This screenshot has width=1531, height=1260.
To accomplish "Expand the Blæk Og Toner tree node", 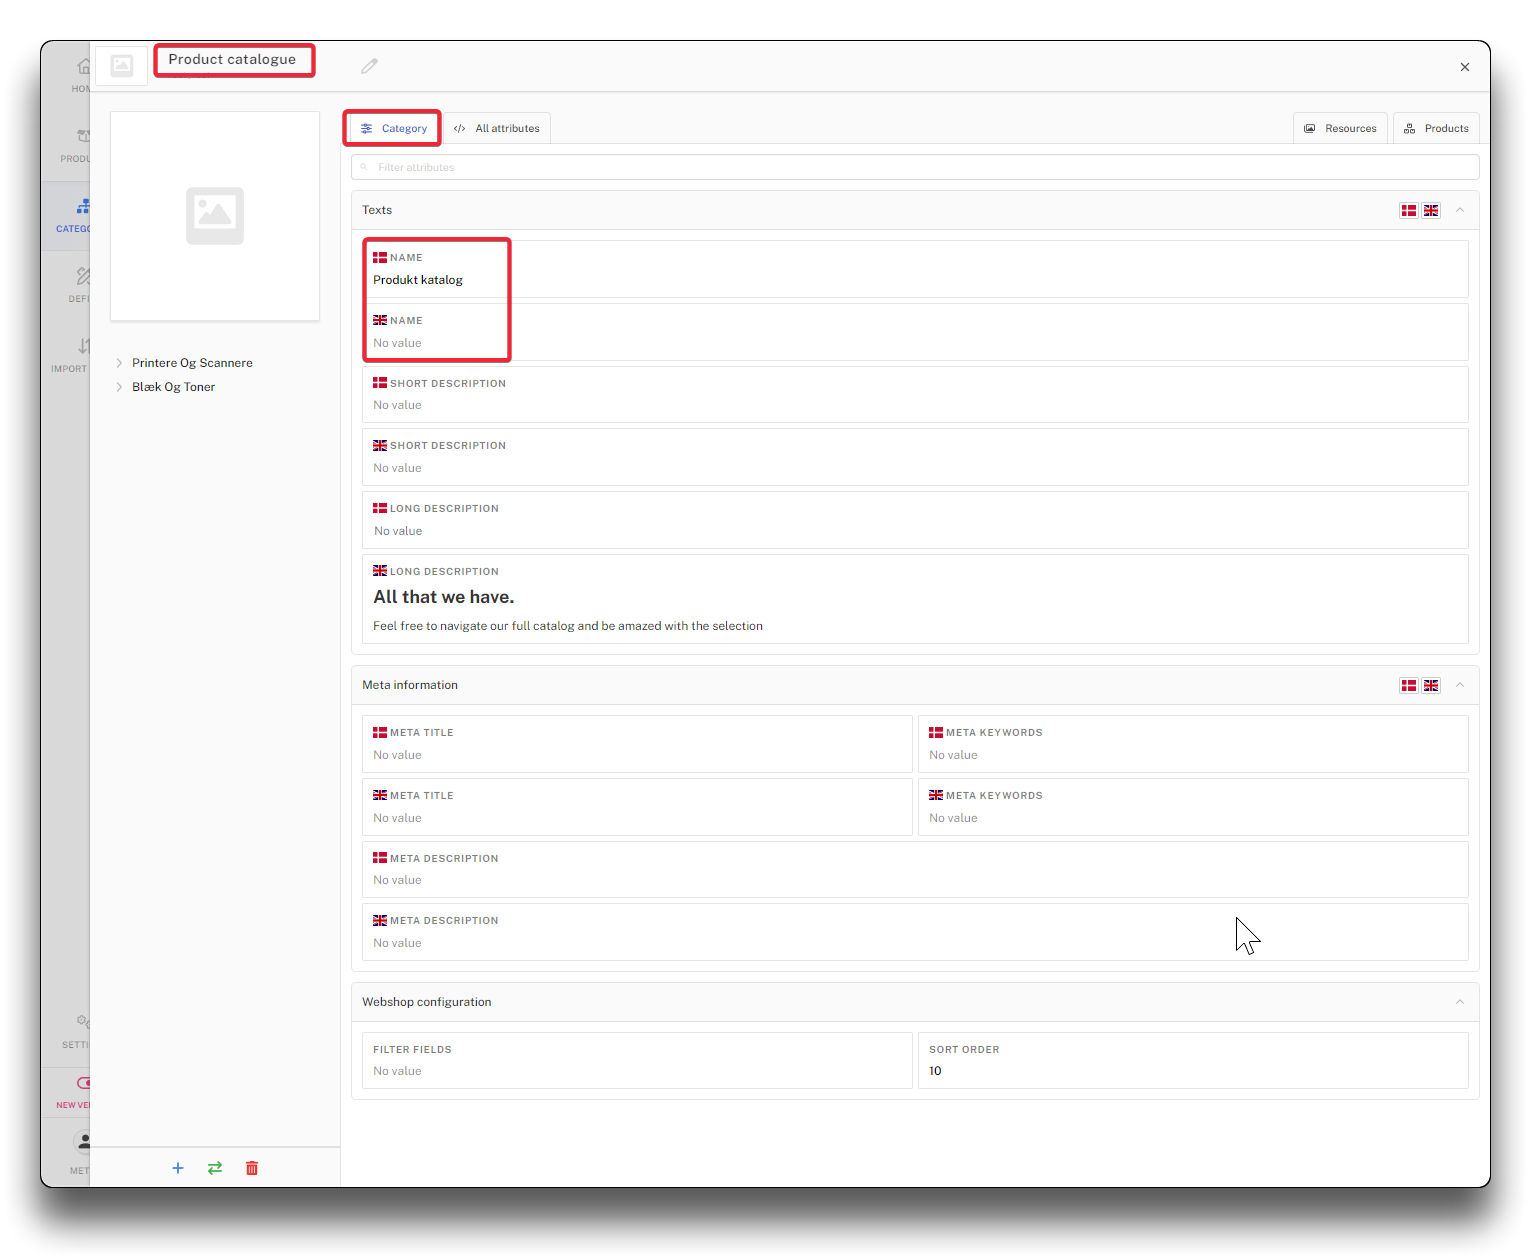I will 119,387.
